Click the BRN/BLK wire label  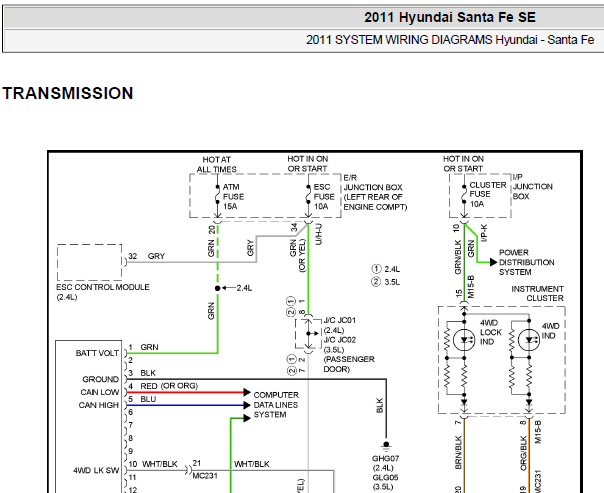[x=458, y=453]
